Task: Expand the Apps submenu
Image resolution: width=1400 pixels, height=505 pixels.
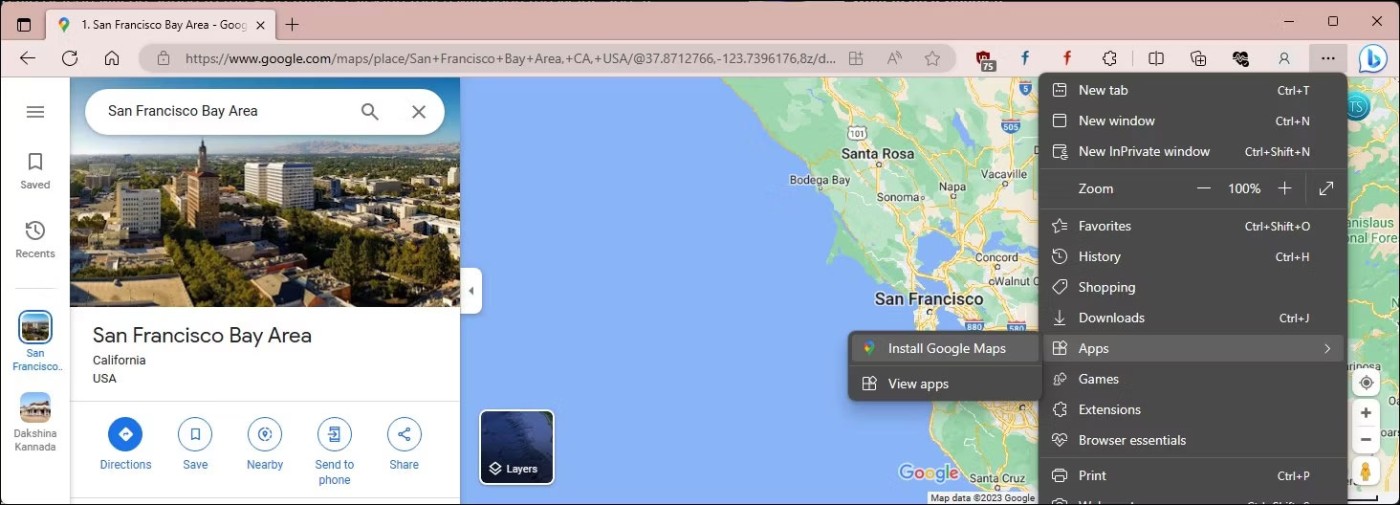Action: (x=1192, y=348)
